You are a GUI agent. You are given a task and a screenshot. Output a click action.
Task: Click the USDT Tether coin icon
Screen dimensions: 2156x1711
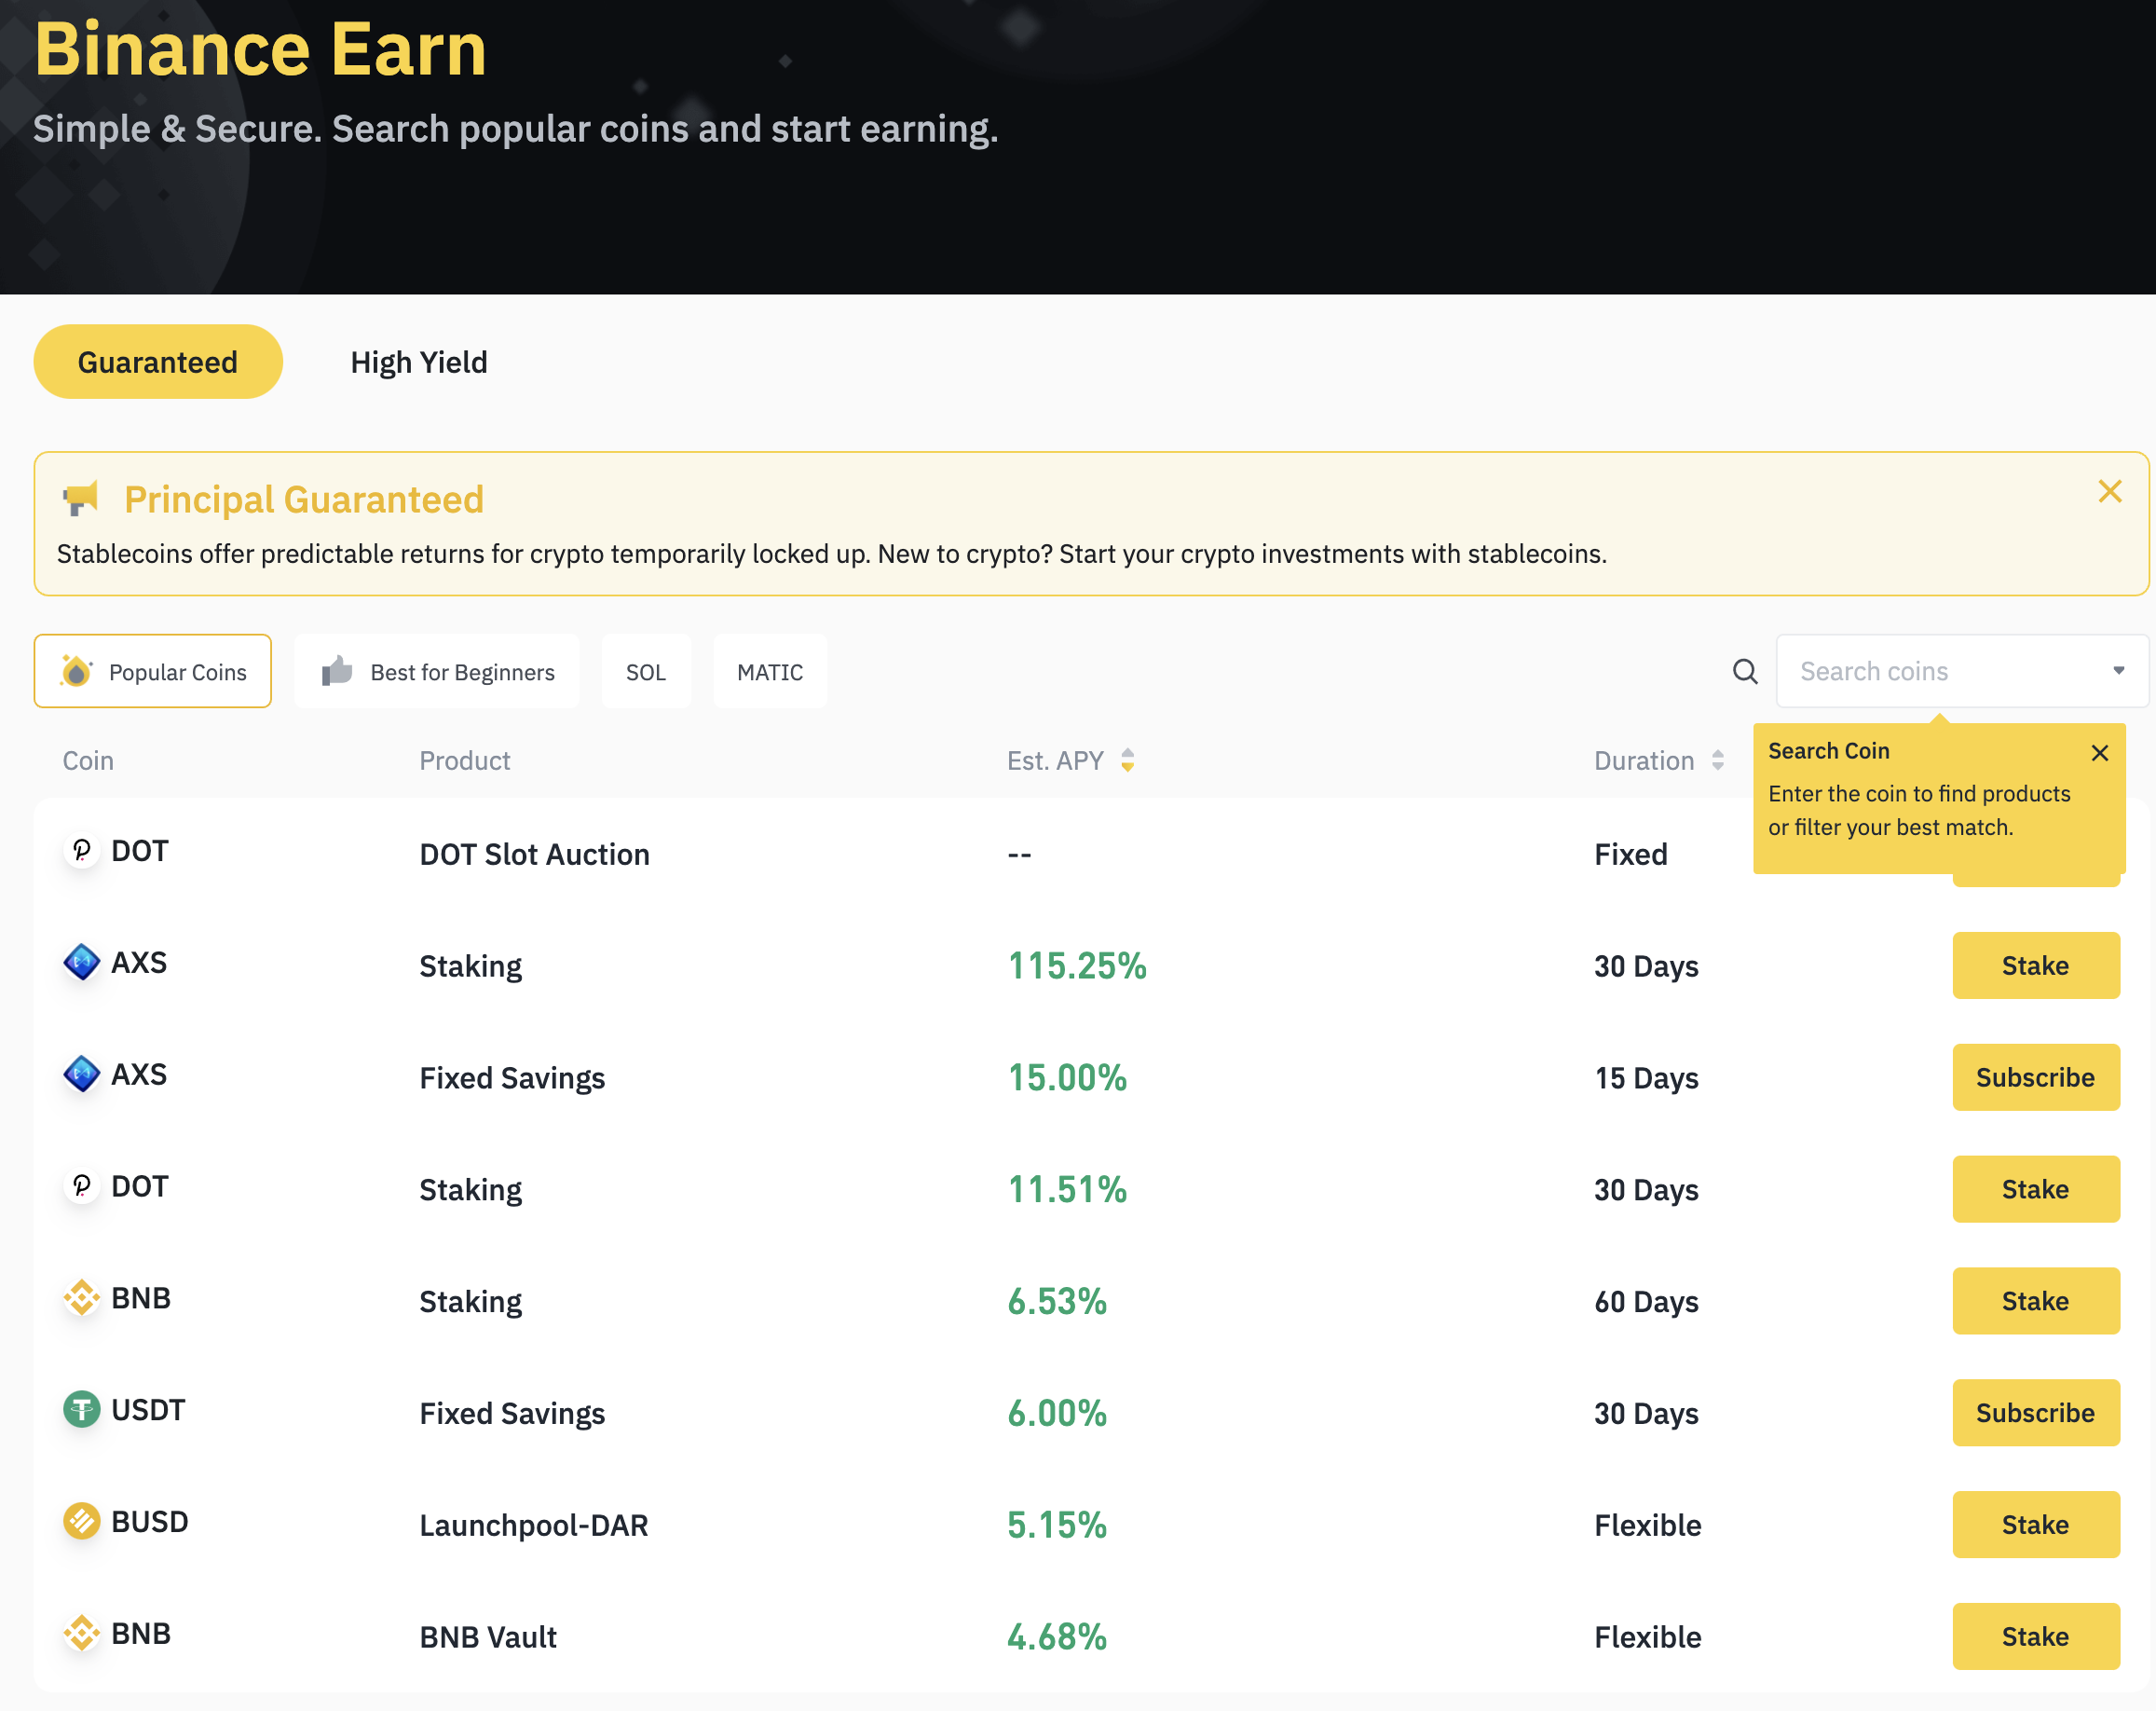click(82, 1410)
